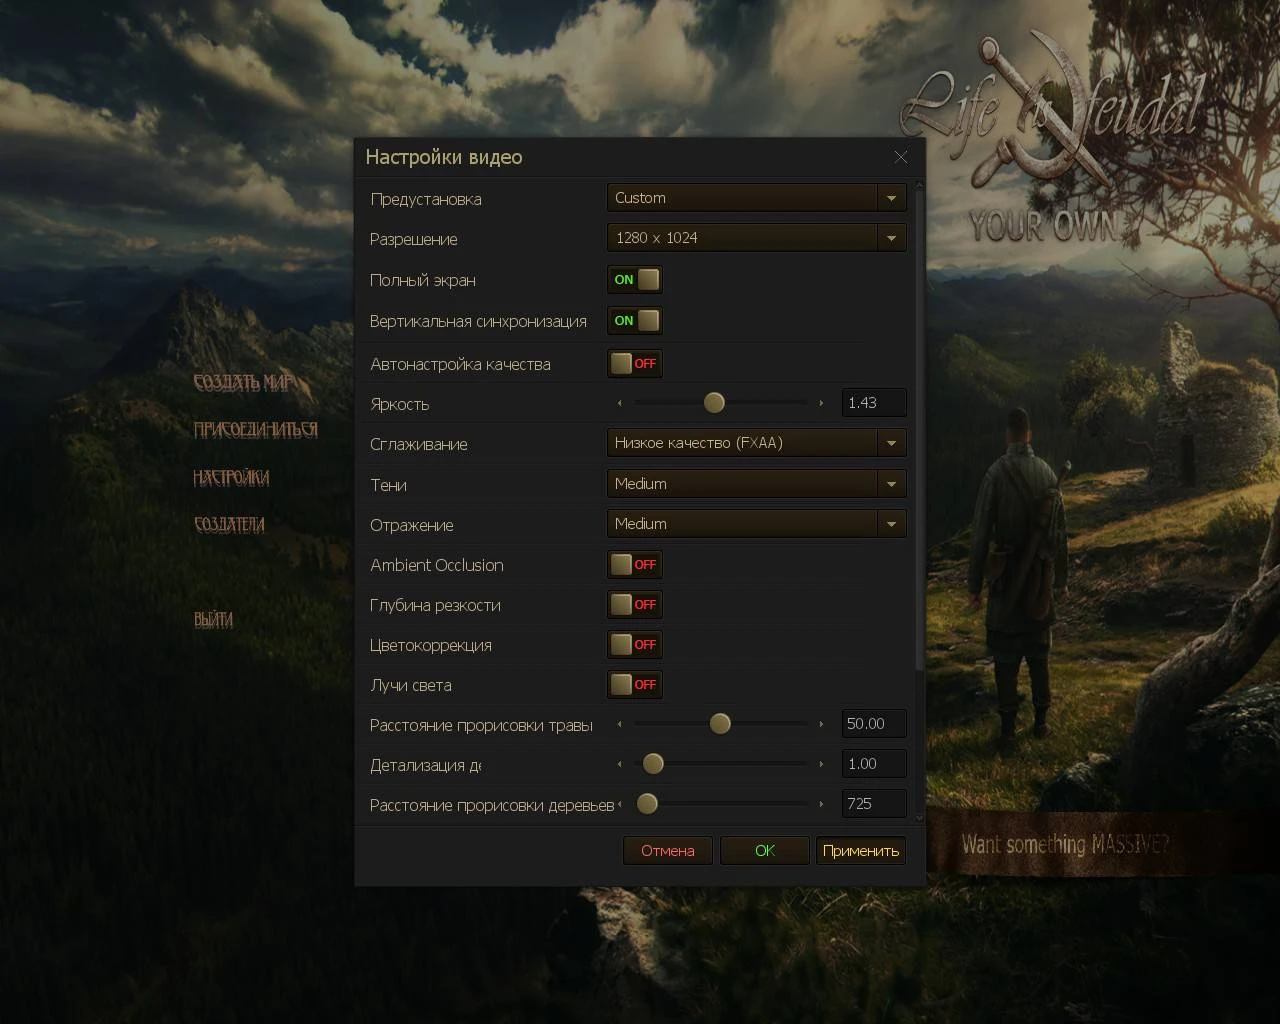Open the Отражение reflections dropdown

click(889, 523)
